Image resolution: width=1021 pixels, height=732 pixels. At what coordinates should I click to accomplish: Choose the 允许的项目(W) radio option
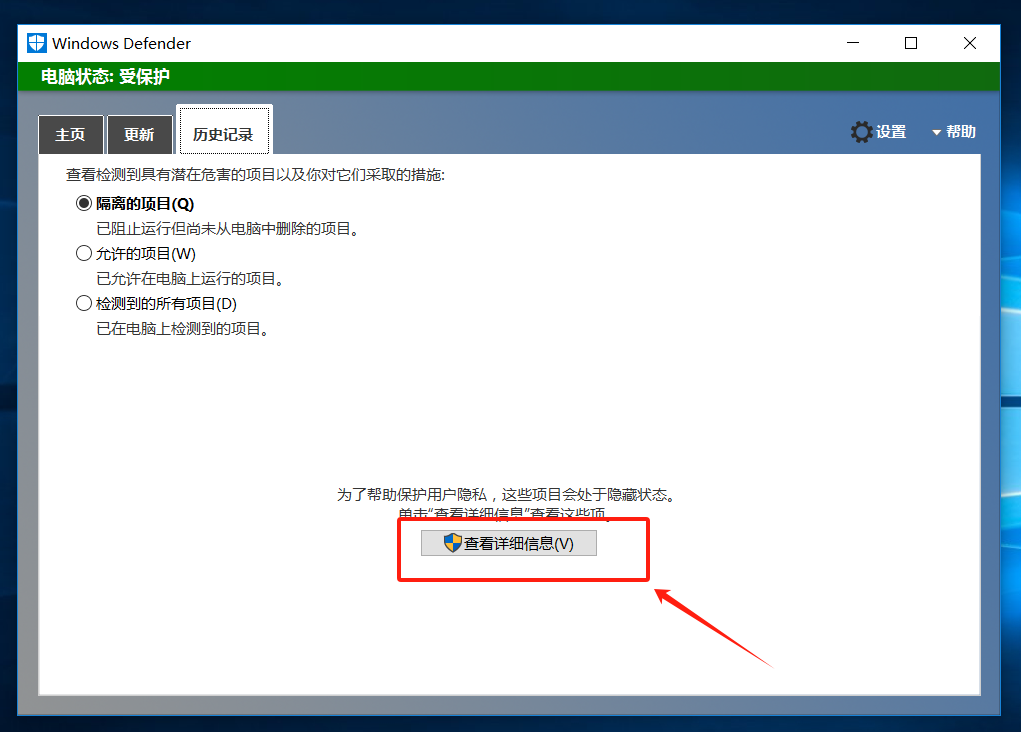tap(83, 253)
